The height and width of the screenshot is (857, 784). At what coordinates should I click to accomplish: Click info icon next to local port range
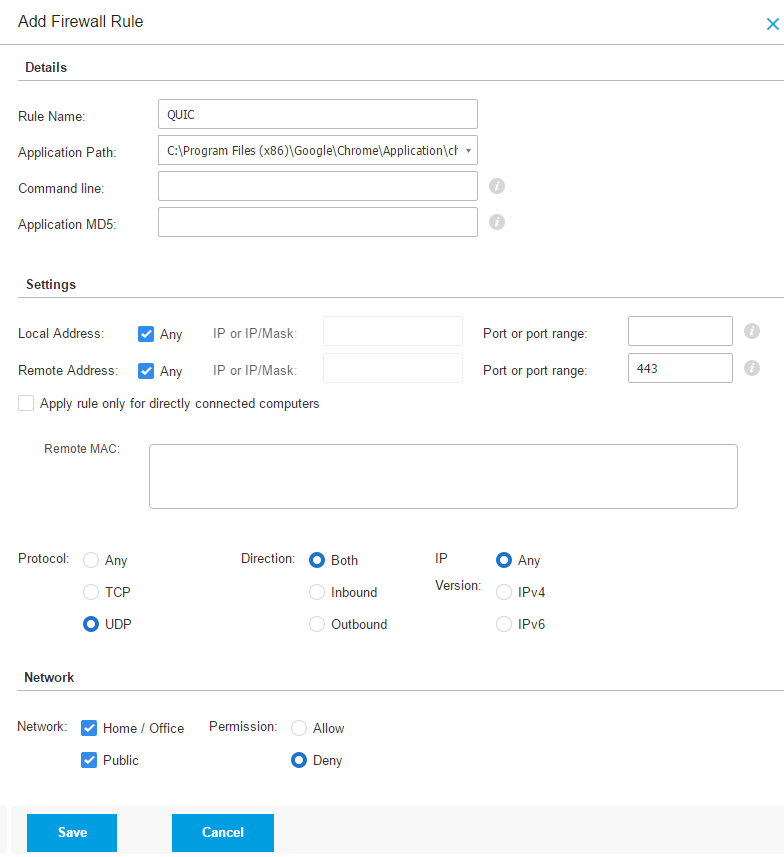click(752, 331)
